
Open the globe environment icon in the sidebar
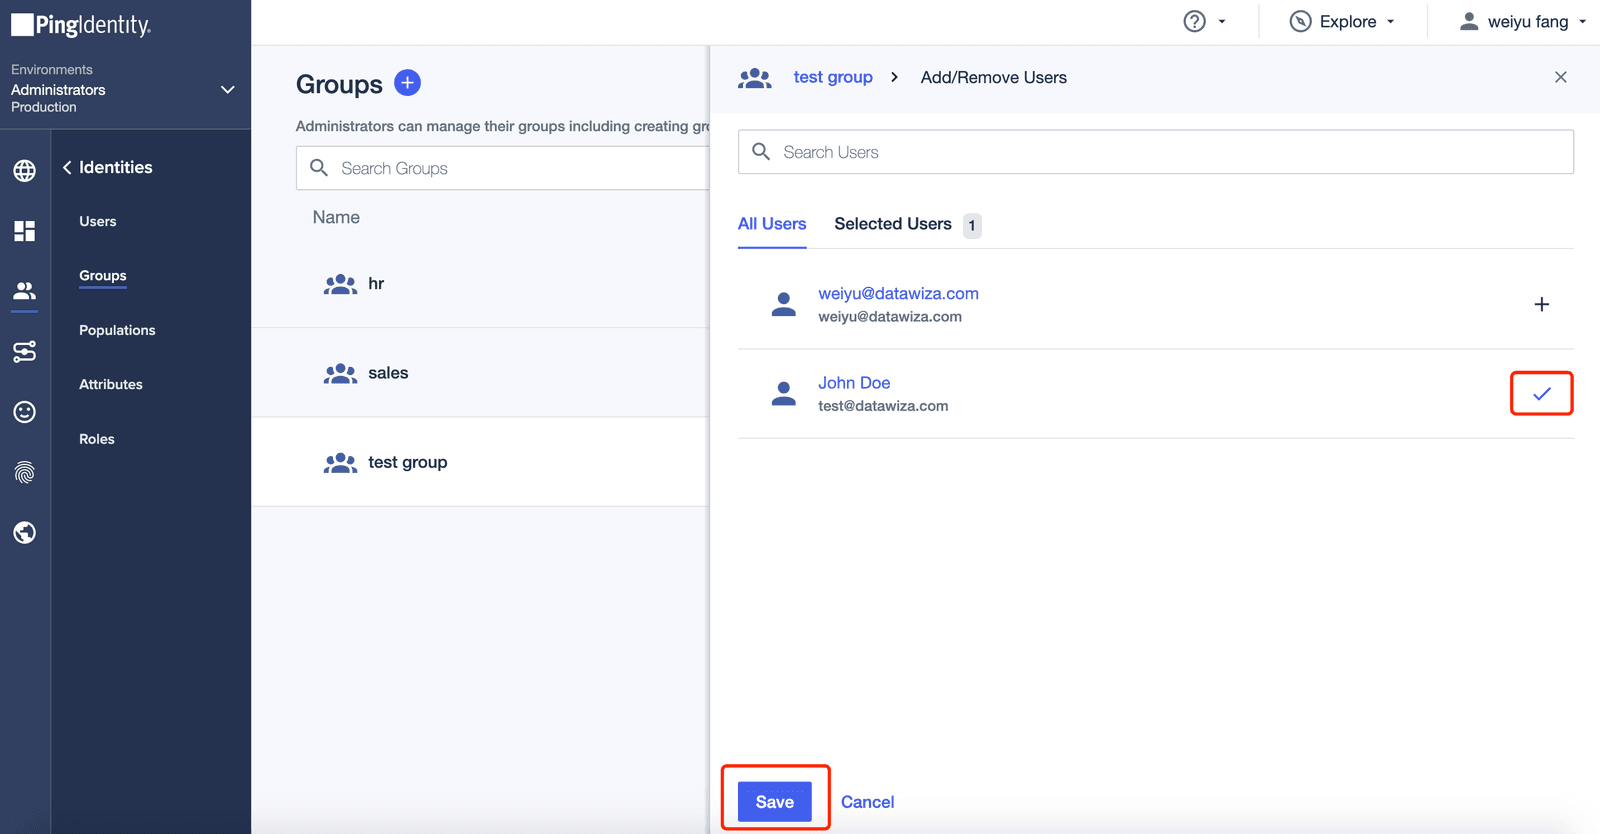tap(25, 171)
